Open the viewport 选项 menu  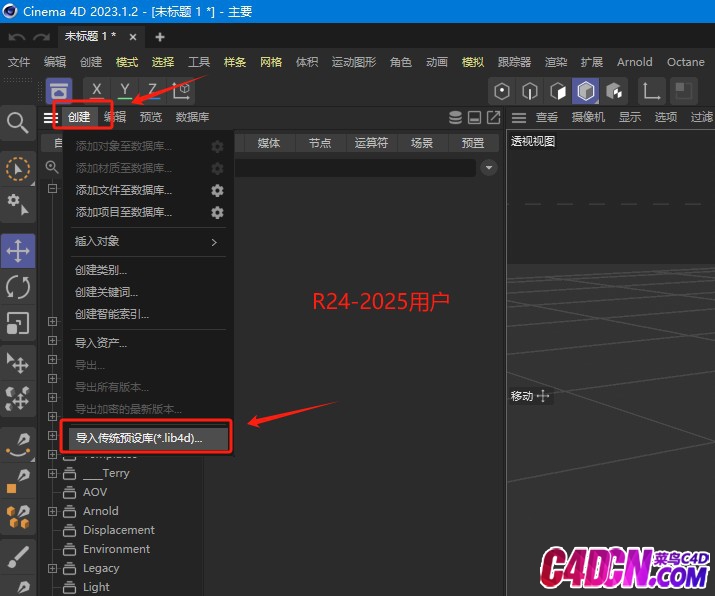(x=666, y=117)
